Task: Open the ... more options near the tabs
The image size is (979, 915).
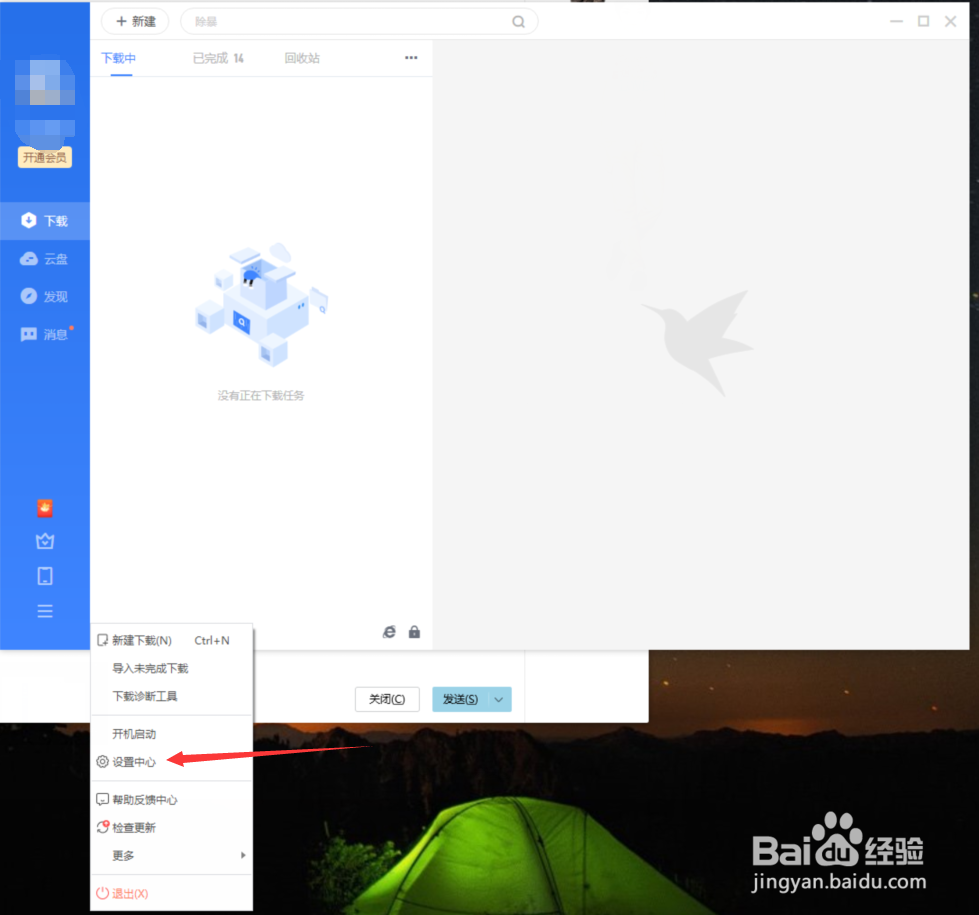Action: [x=410, y=58]
